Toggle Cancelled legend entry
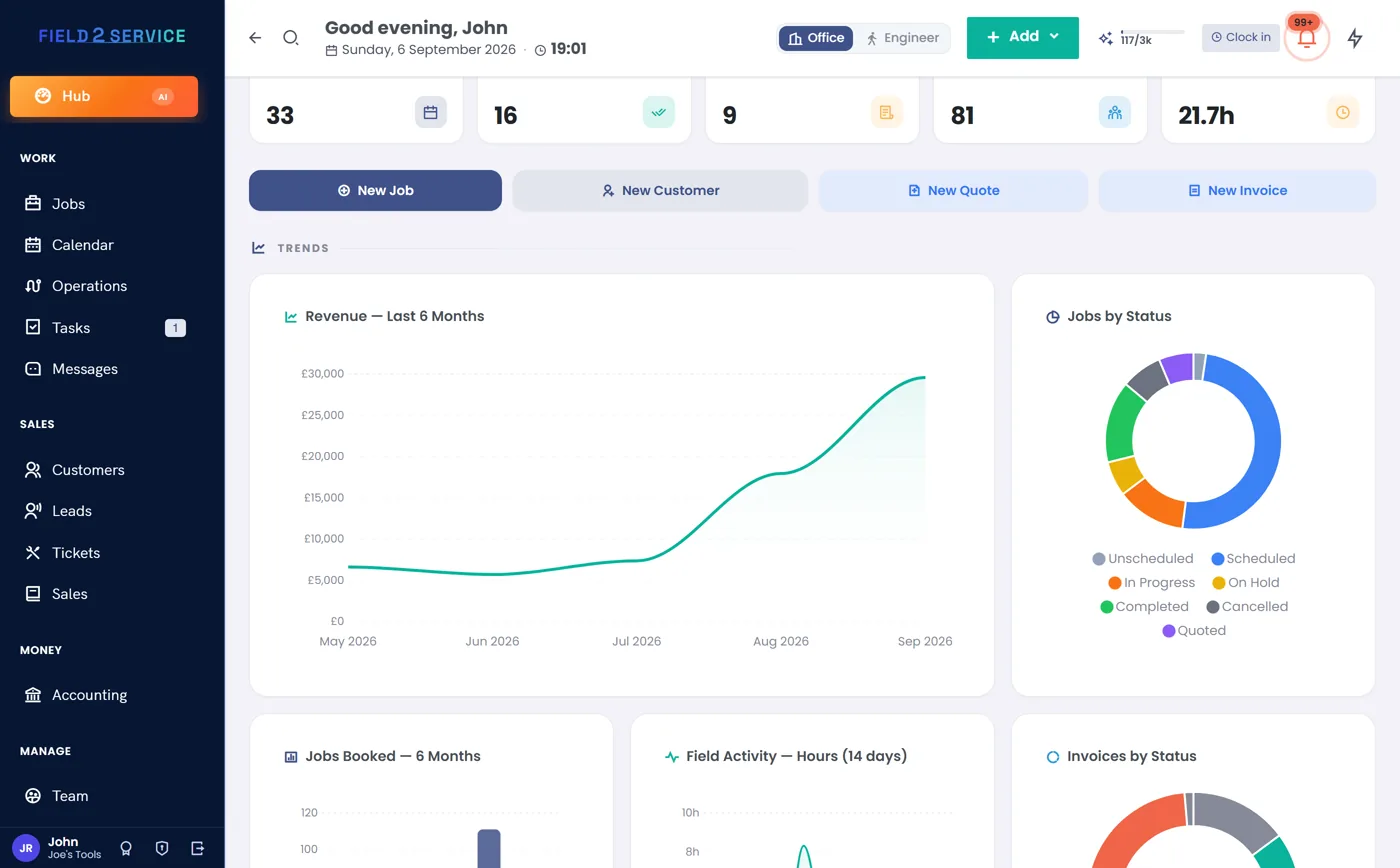1400x868 pixels. tap(1247, 607)
